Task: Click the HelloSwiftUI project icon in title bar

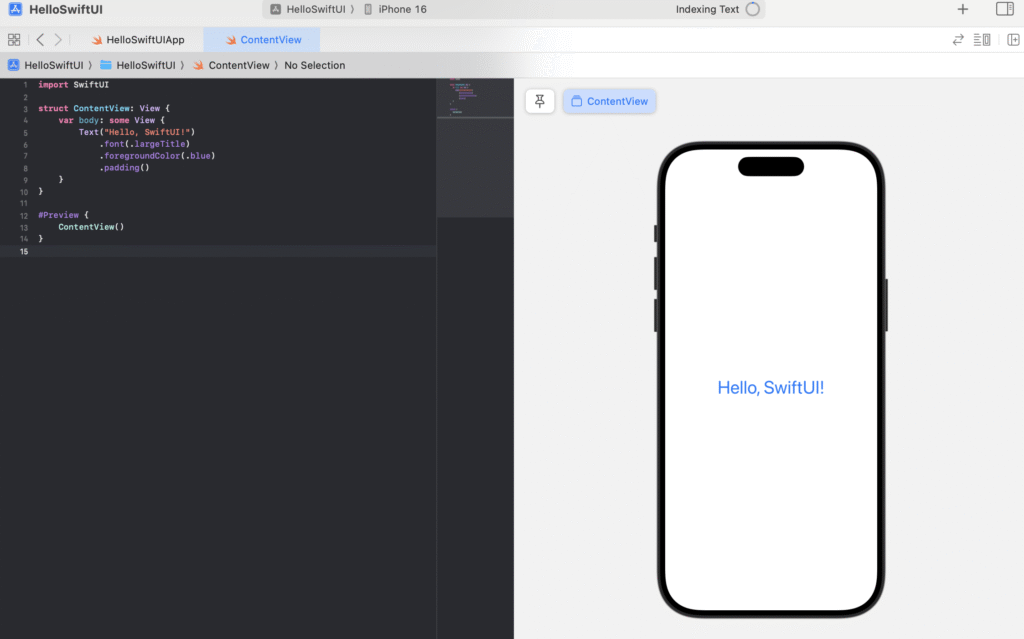Action: click(x=15, y=9)
